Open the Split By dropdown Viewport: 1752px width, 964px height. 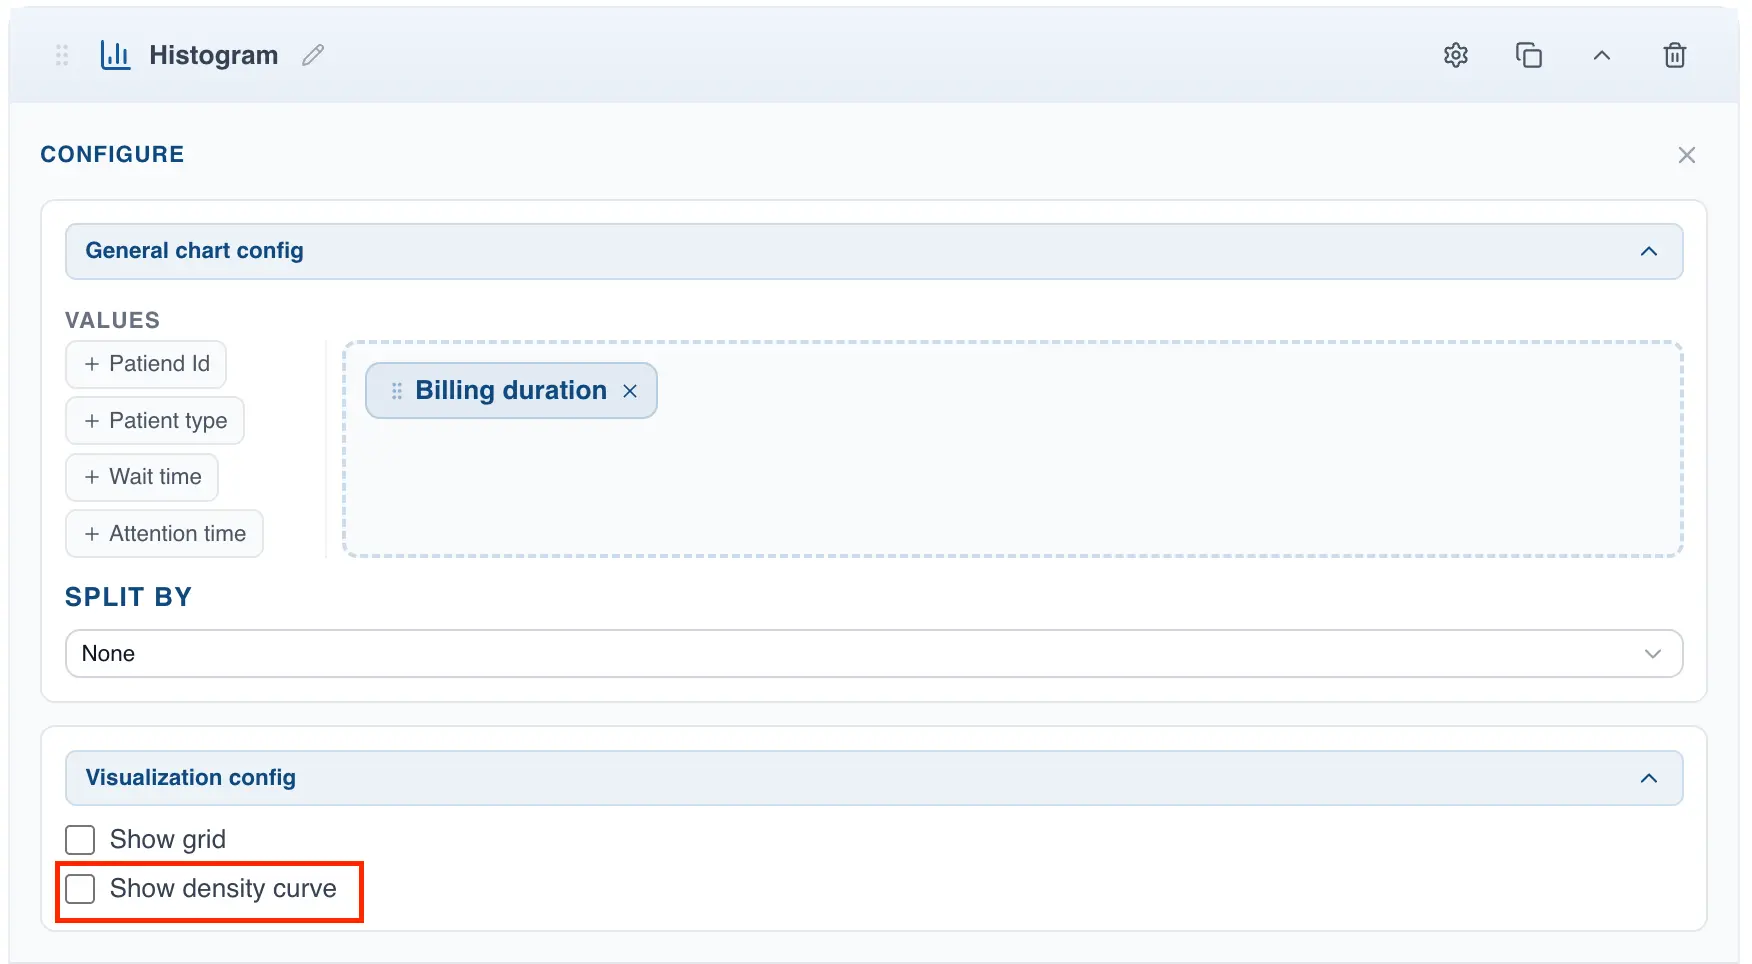[873, 654]
